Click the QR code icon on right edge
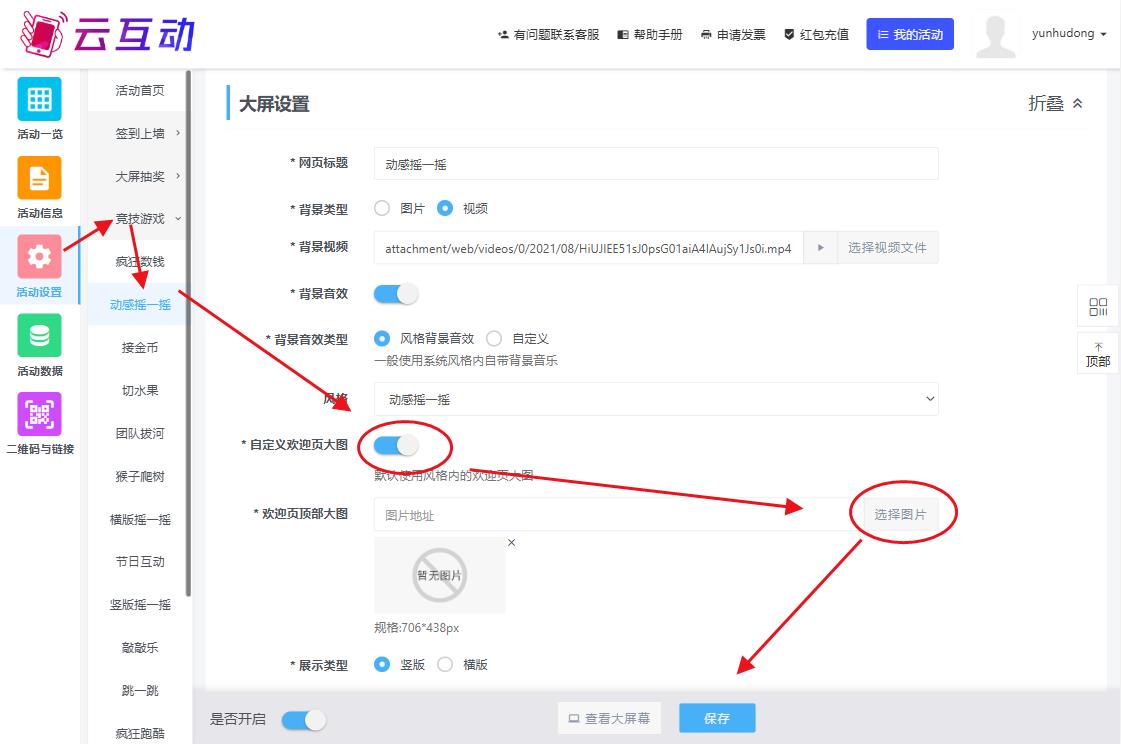This screenshot has height=744, width=1121. [1098, 307]
